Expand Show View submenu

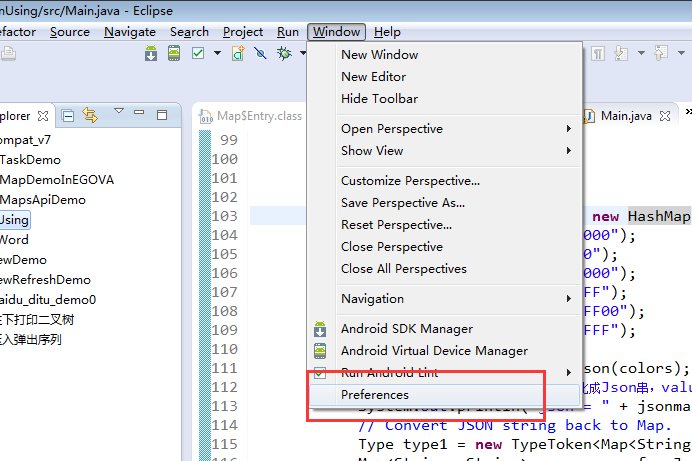pos(444,151)
